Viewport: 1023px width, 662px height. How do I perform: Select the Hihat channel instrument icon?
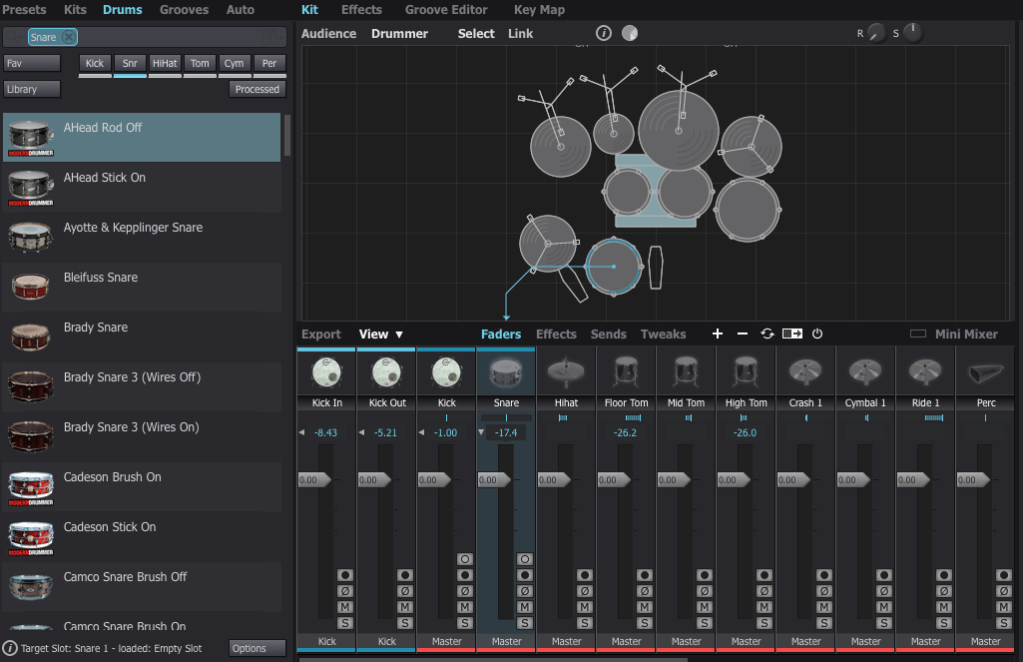566,372
